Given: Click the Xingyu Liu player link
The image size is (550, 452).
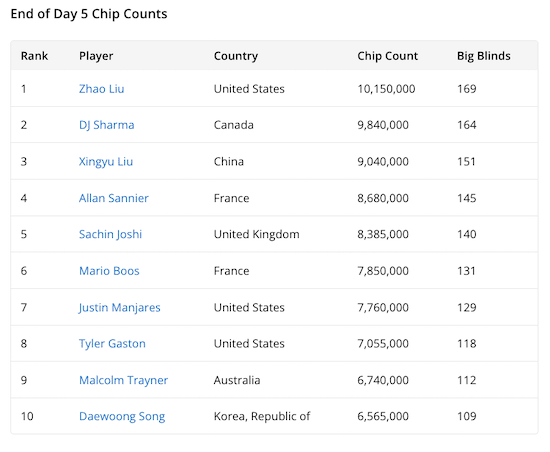Looking at the screenshot, I should (x=106, y=161).
